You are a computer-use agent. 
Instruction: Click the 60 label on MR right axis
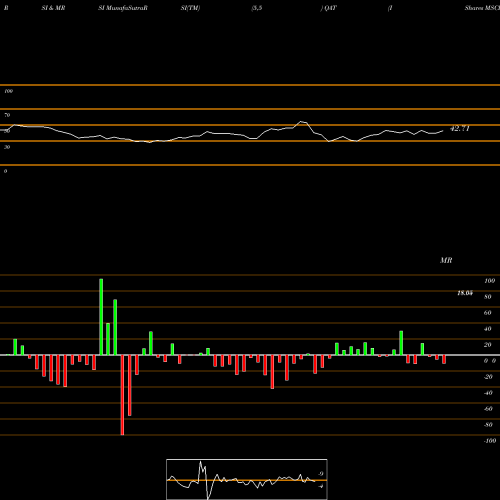click(x=488, y=313)
